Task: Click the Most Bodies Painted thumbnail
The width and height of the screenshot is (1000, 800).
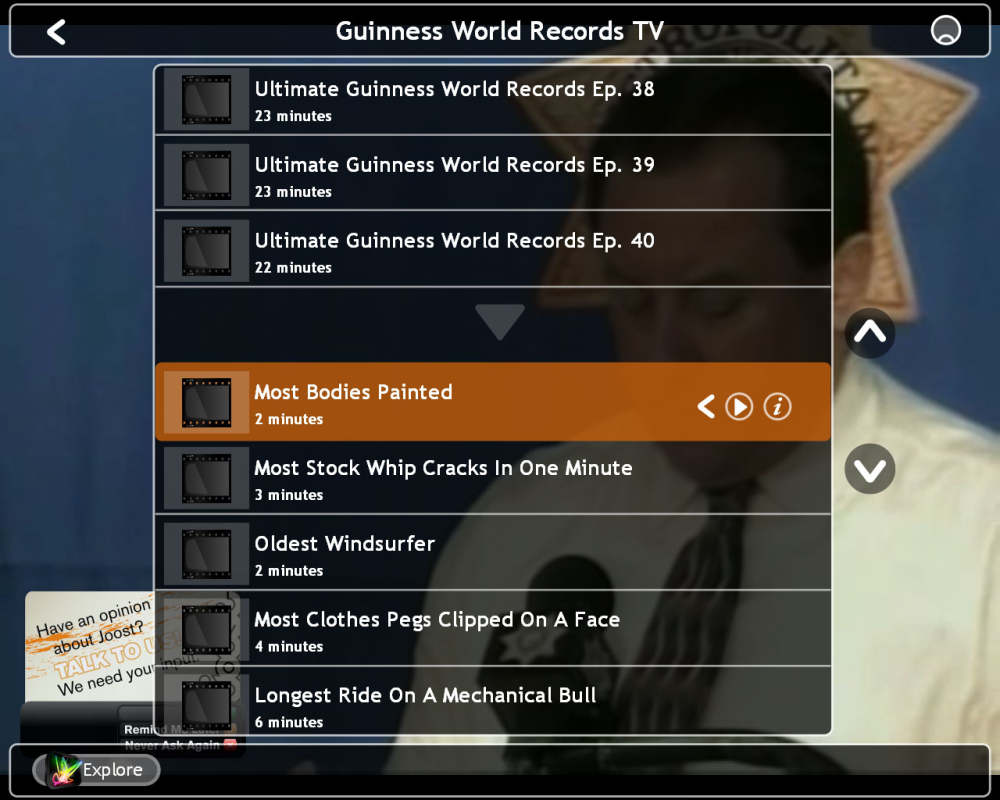Action: pos(206,403)
